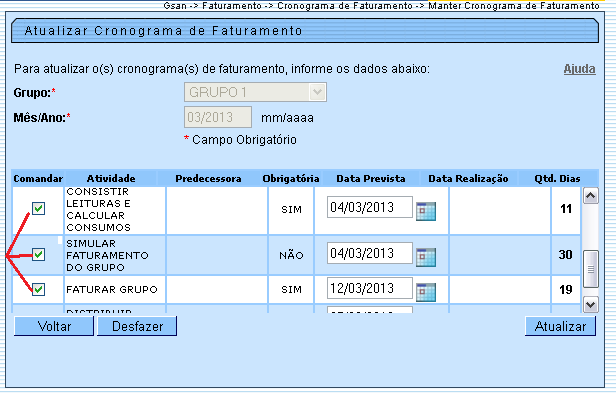Edit date 12/03/2013 in FATURAR GRUPO row
This screenshot has width=616, height=395.
(x=370, y=288)
